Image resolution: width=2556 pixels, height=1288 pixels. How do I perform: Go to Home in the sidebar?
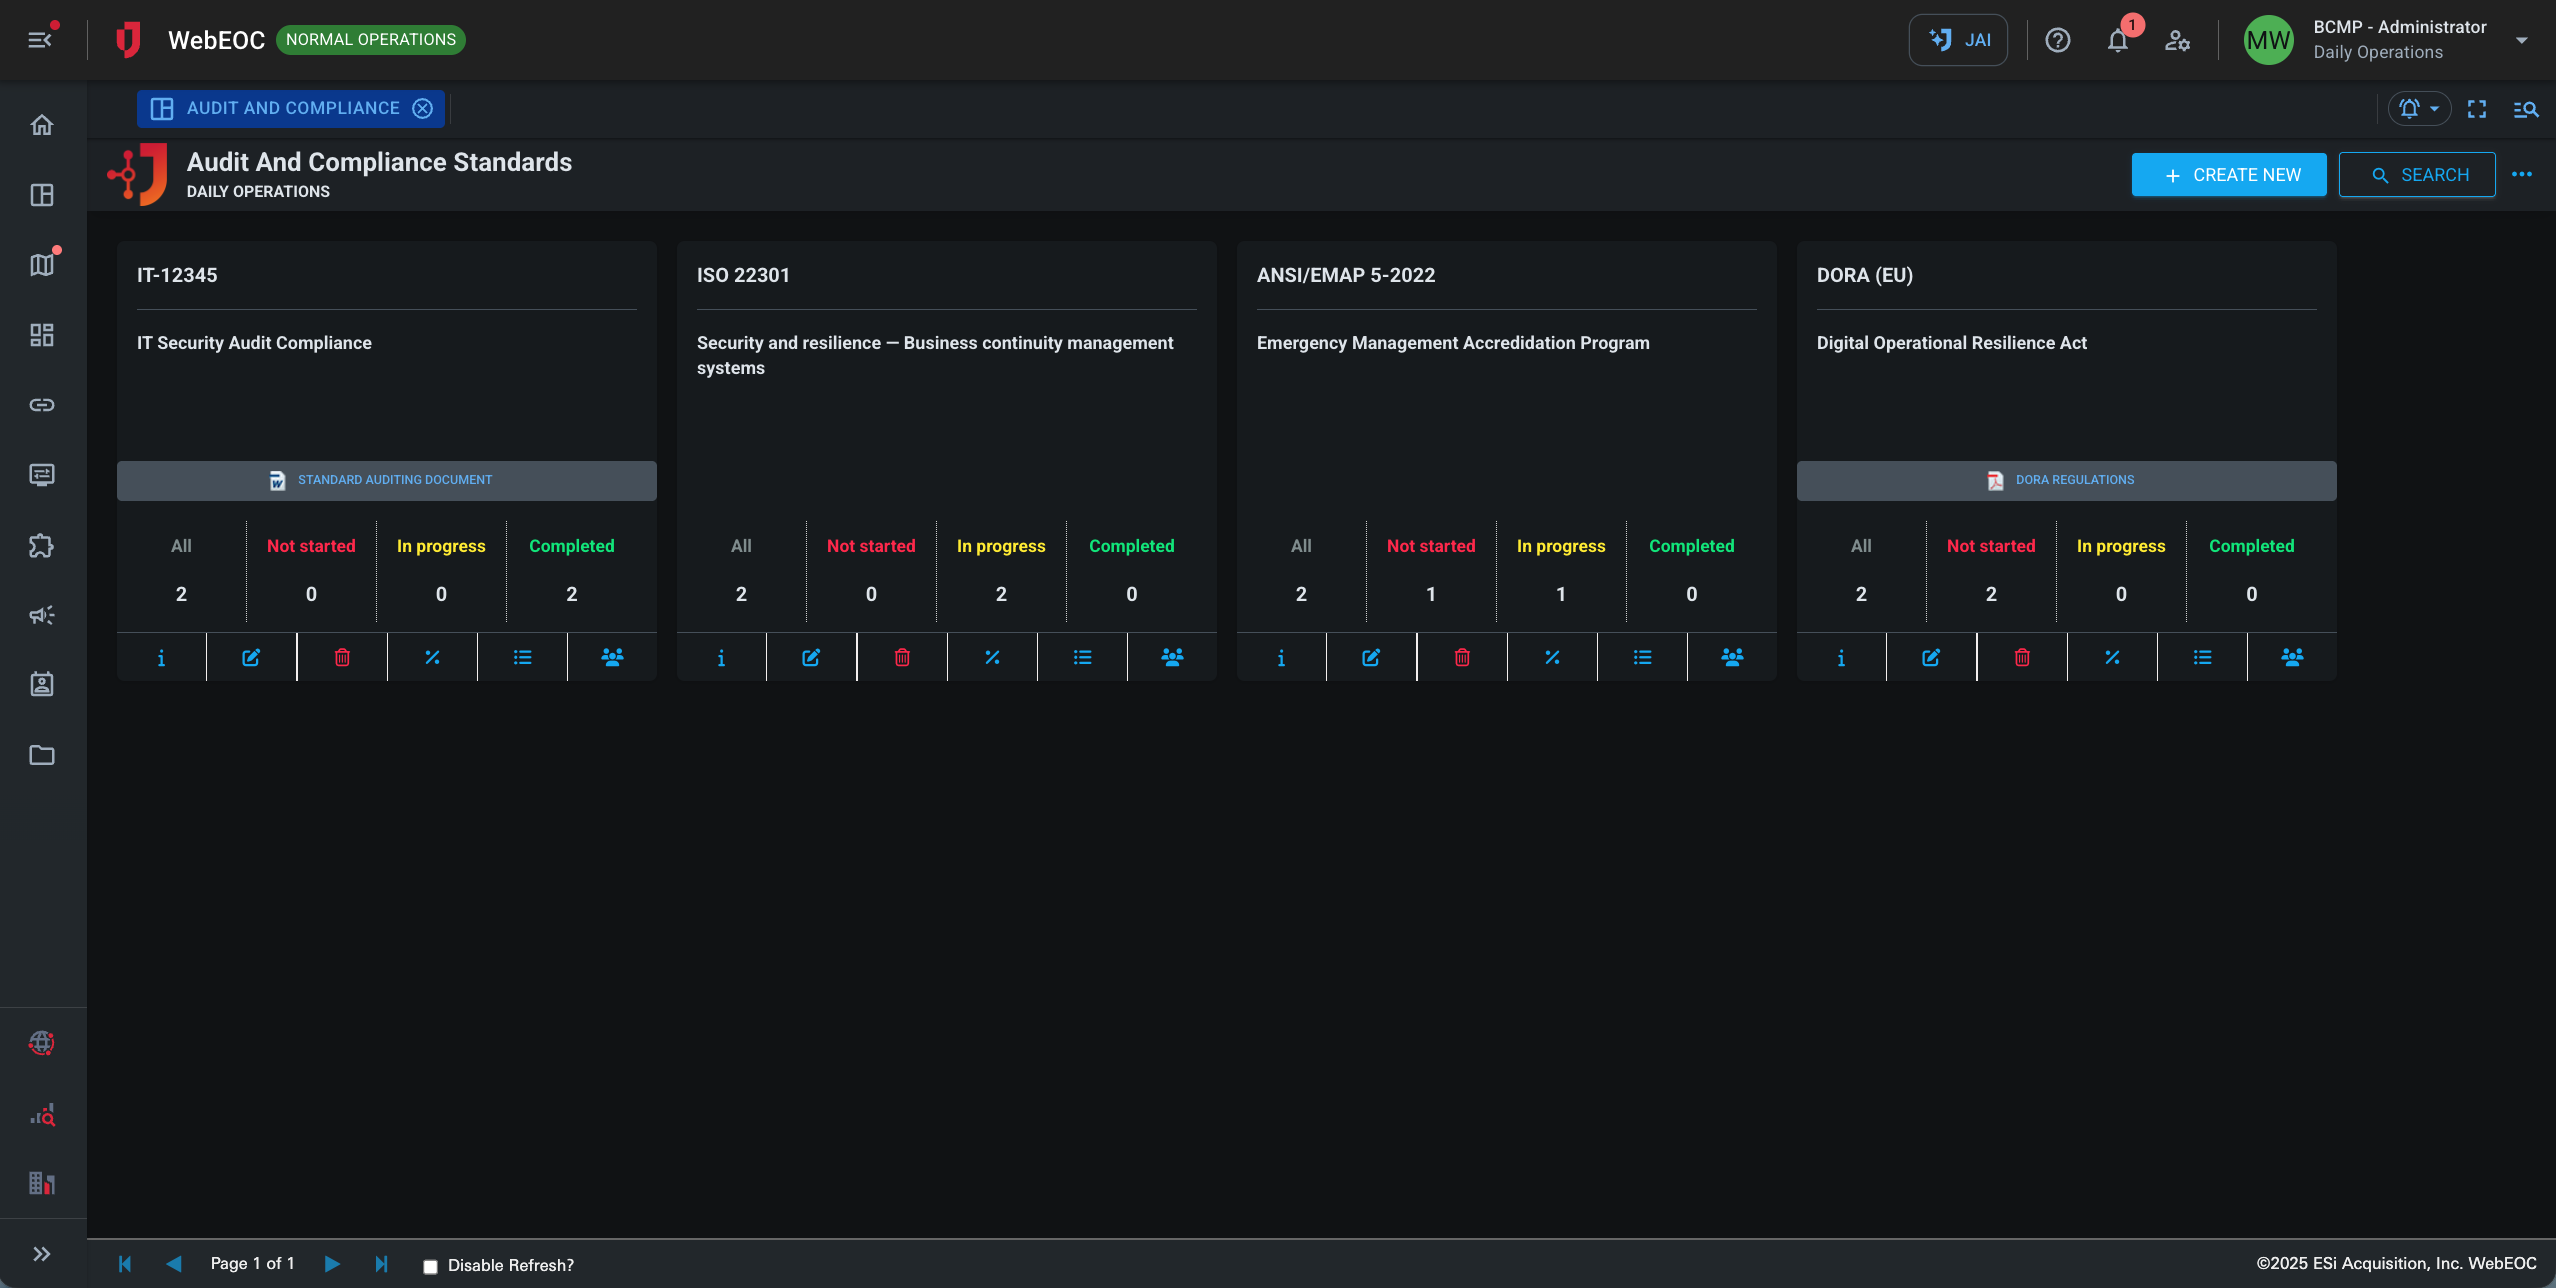click(41, 125)
